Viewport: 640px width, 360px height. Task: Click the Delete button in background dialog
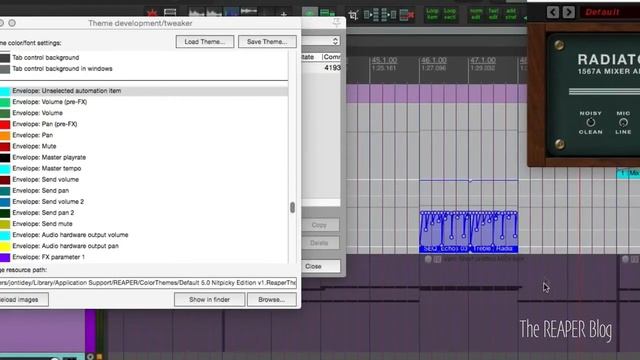[320, 243]
